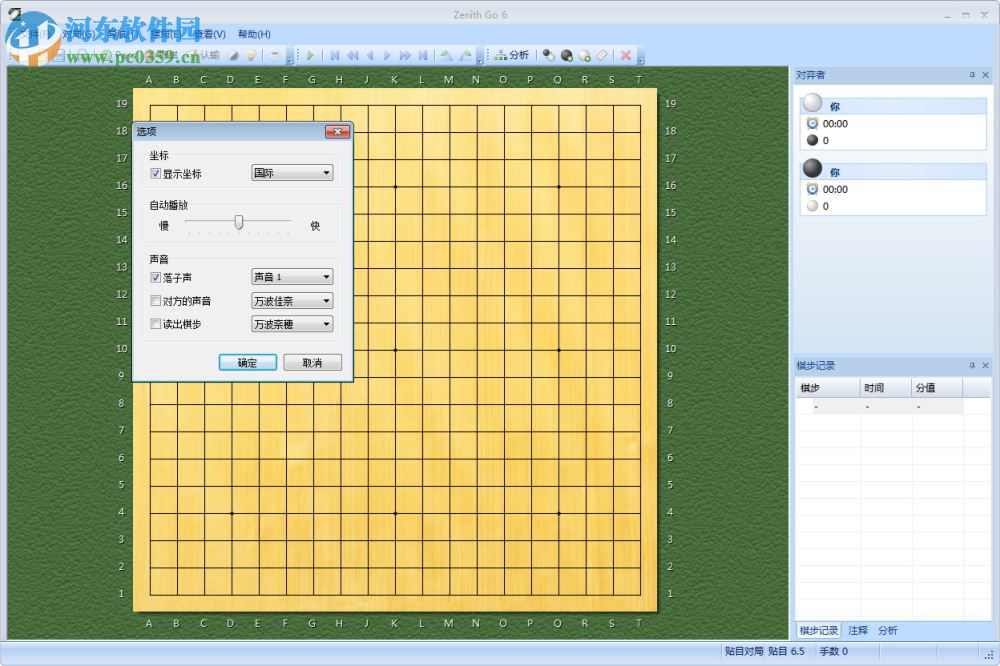Enable the 对方的声音 opponent sound checkbox
The image size is (1000, 666).
click(156, 300)
